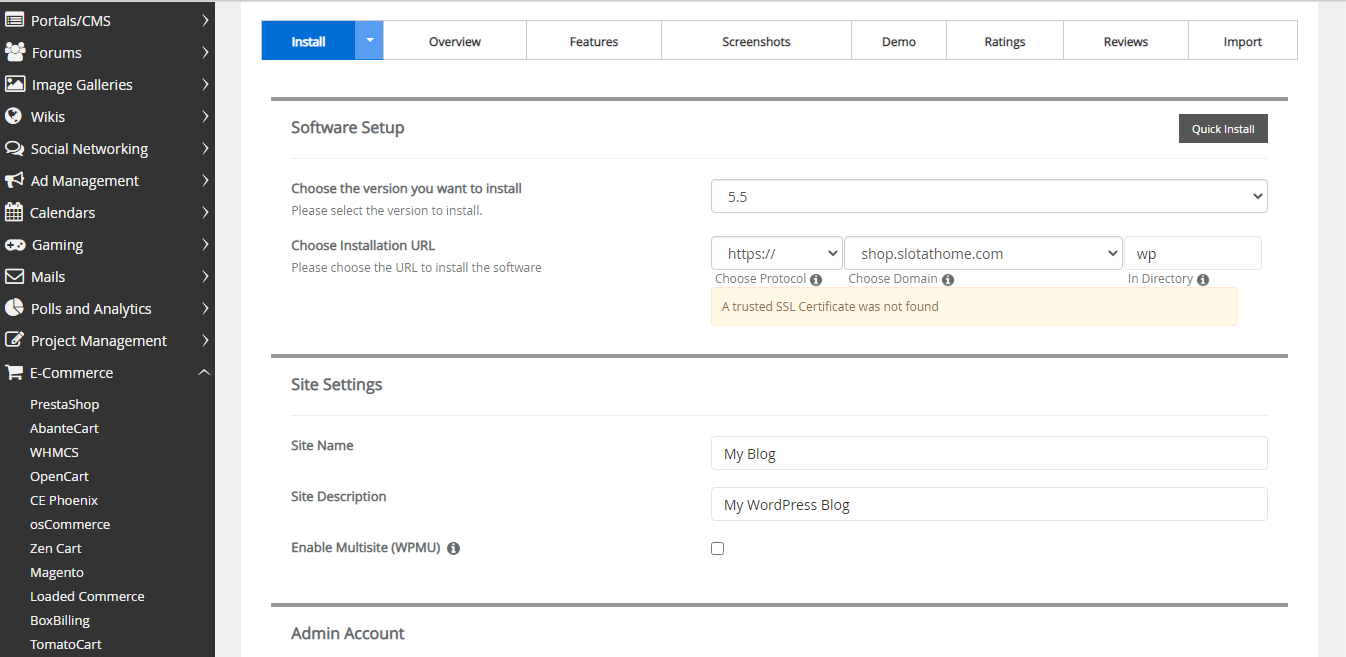Image resolution: width=1346 pixels, height=657 pixels.
Task: Select PrestaShop from the E-Commerce list
Action: 64,404
